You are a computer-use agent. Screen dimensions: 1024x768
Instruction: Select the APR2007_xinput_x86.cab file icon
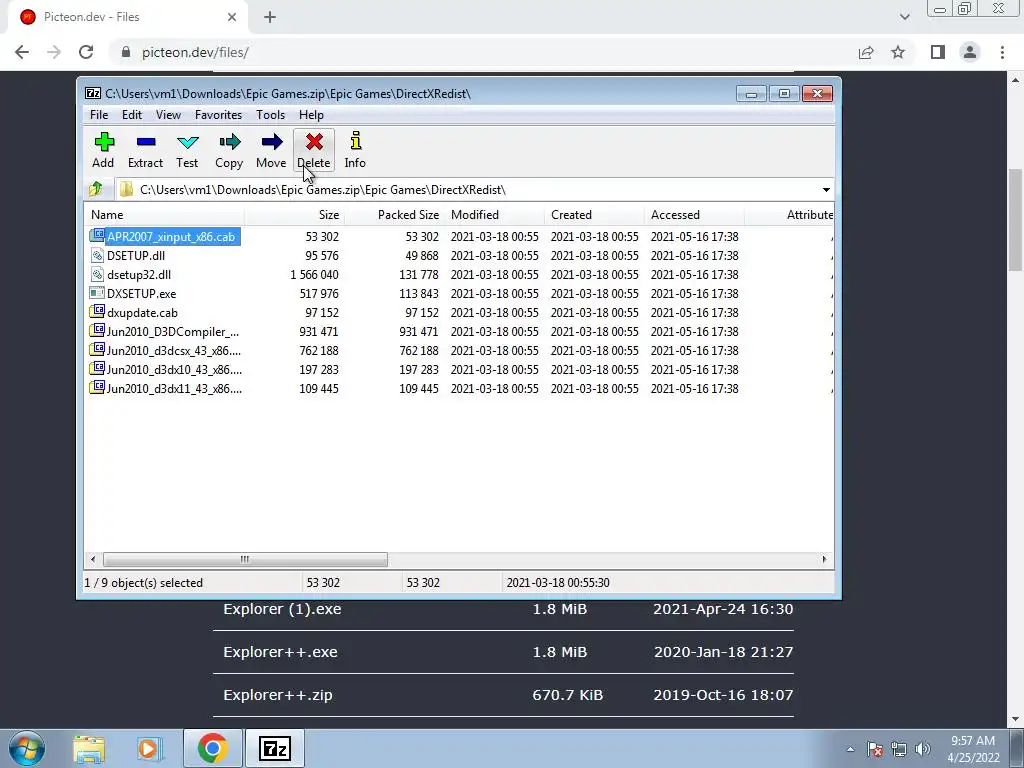click(x=97, y=236)
